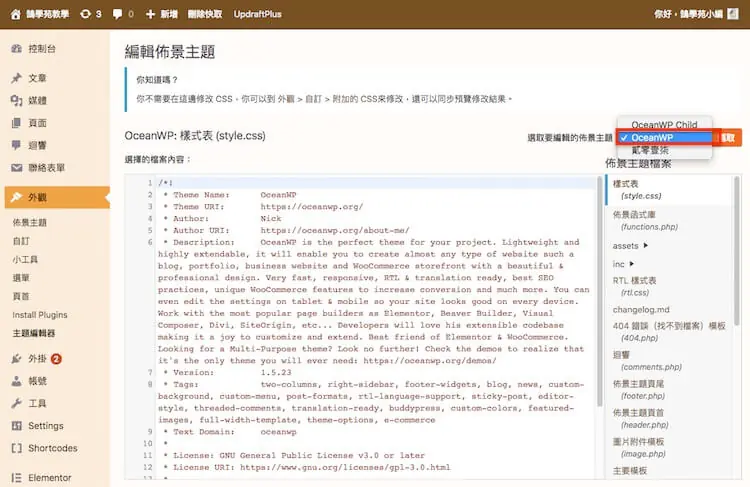Viewport: 750px width, 487px height.
Task: Open the updates icon showing 3
Action: [85, 14]
